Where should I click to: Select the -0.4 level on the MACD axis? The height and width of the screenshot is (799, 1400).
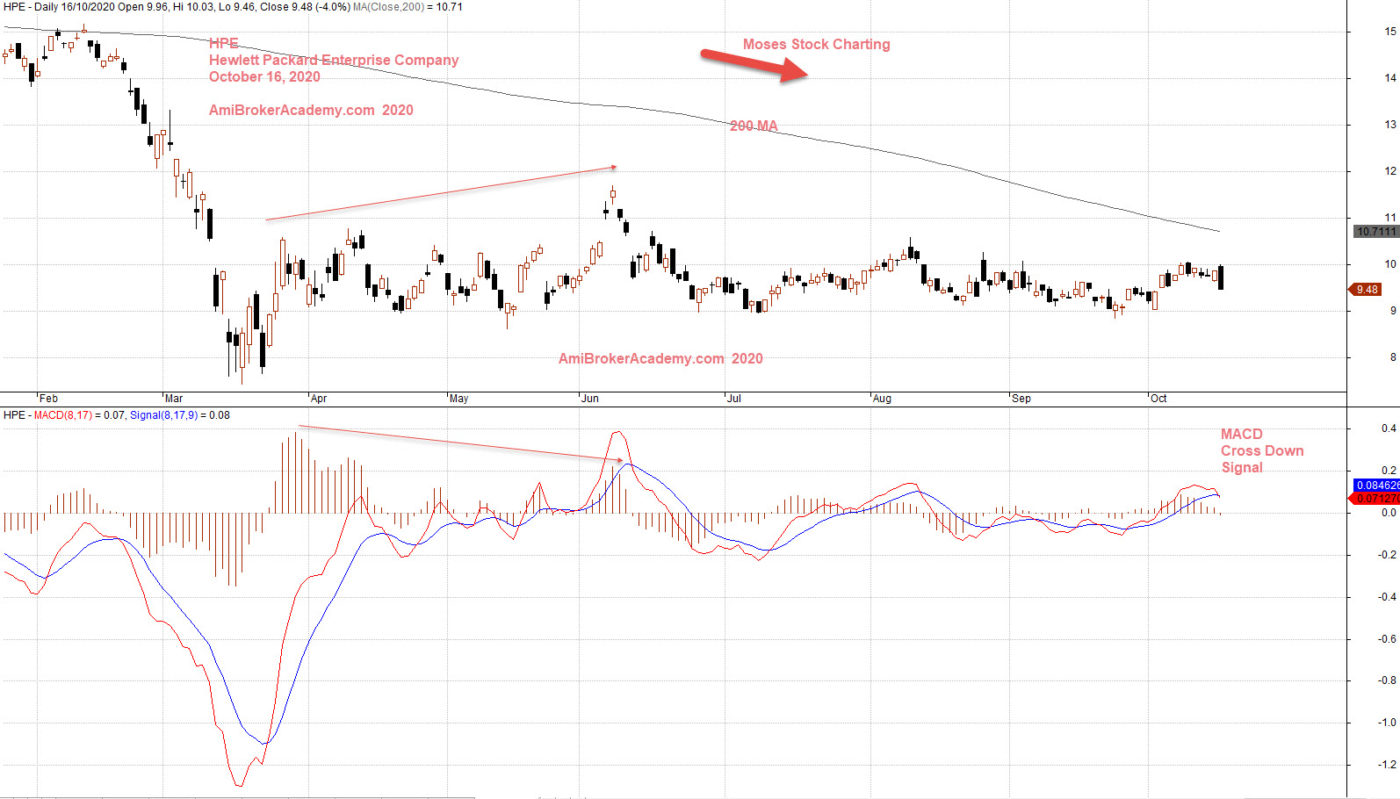1388,596
